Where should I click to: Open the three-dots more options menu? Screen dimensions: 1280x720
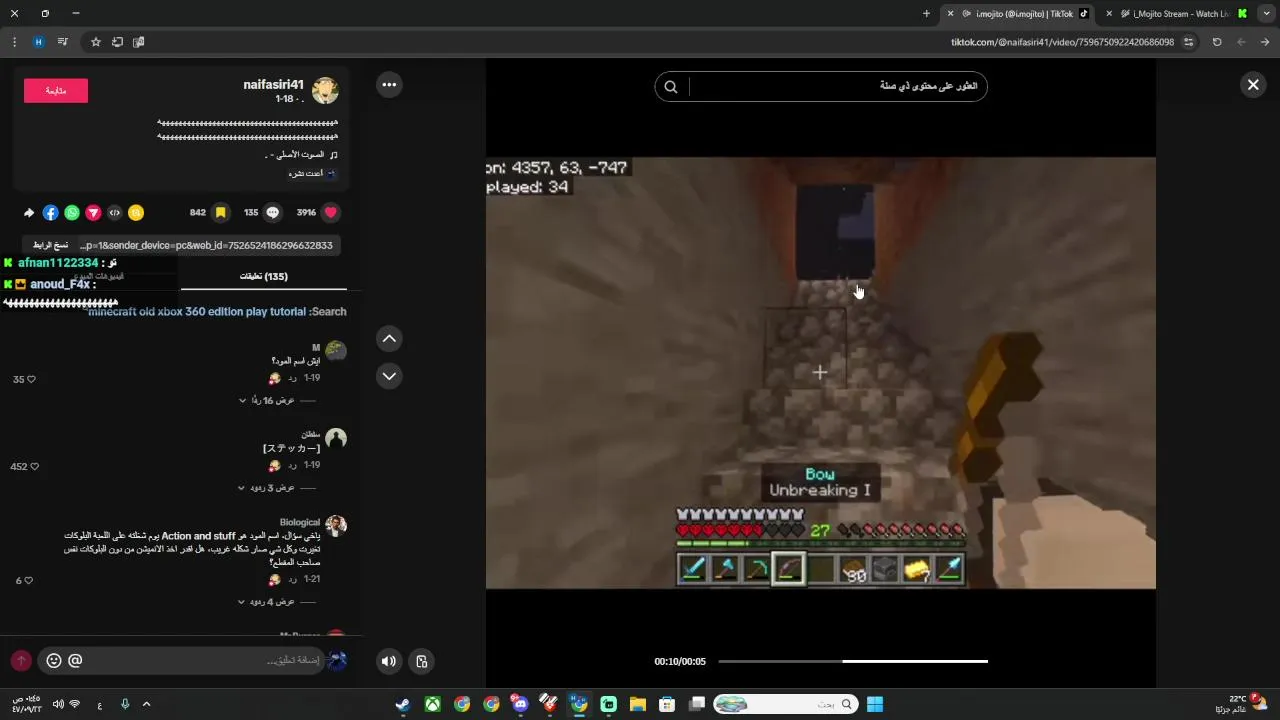point(389,85)
